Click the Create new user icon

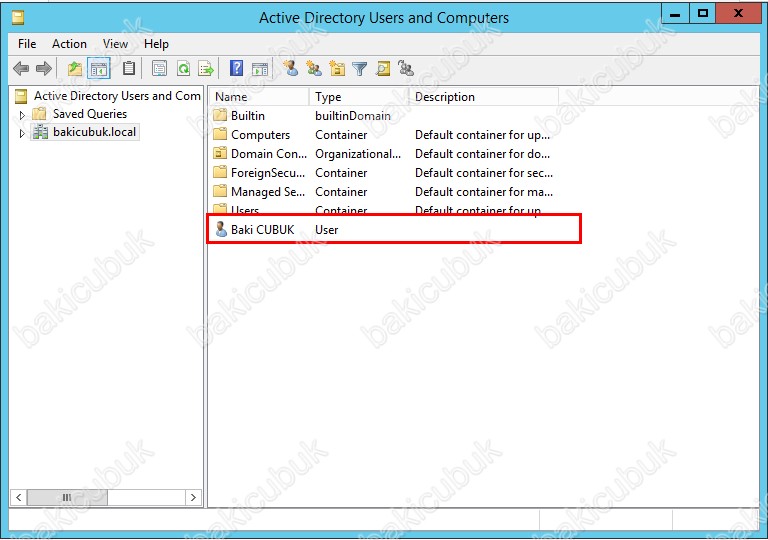pos(290,69)
